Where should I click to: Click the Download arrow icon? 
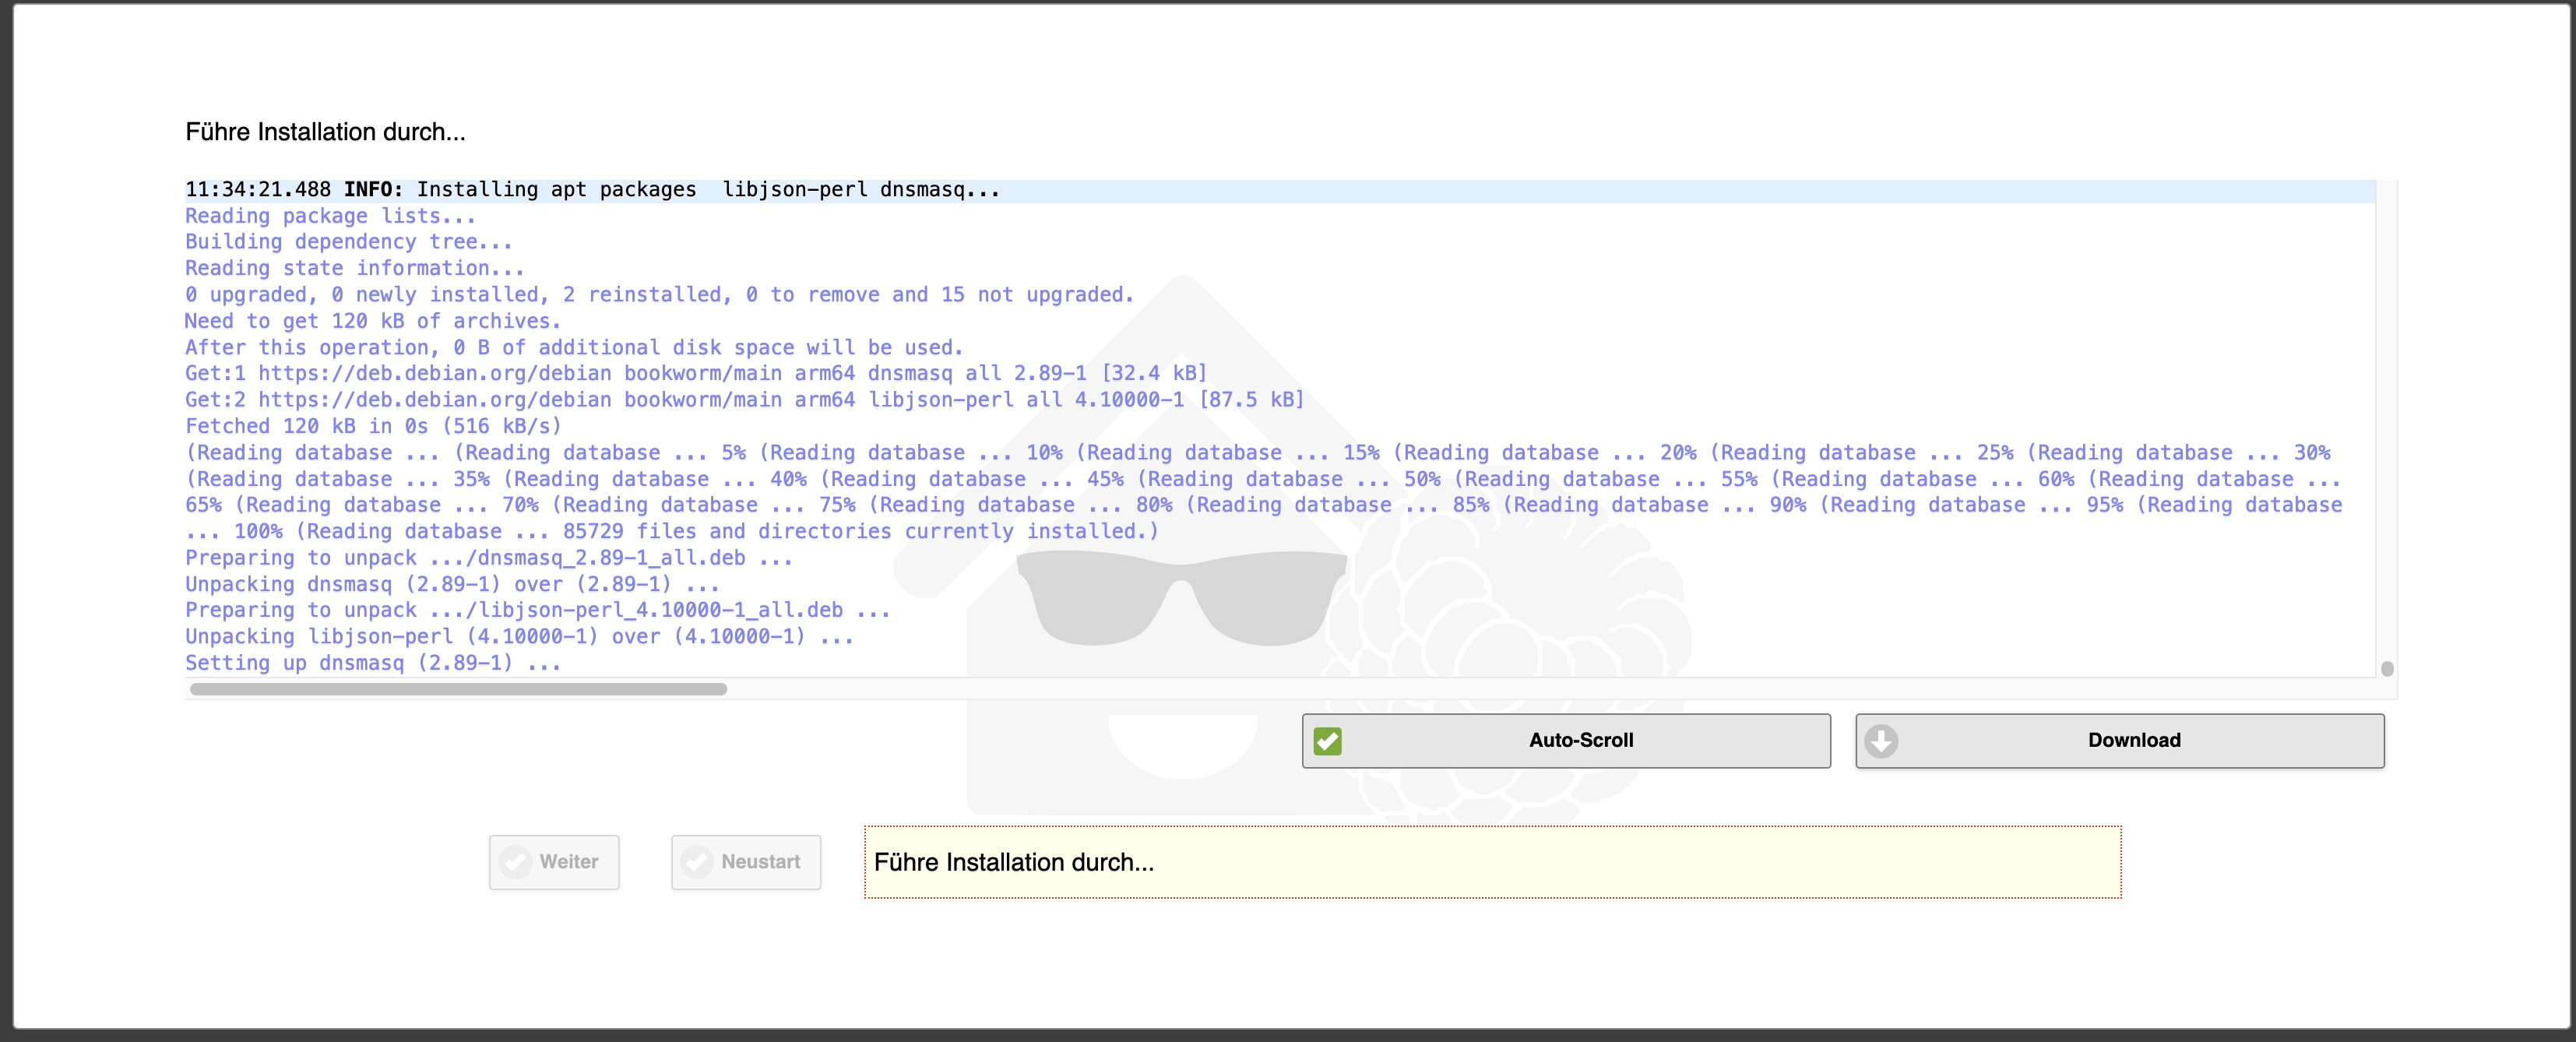click(1881, 741)
